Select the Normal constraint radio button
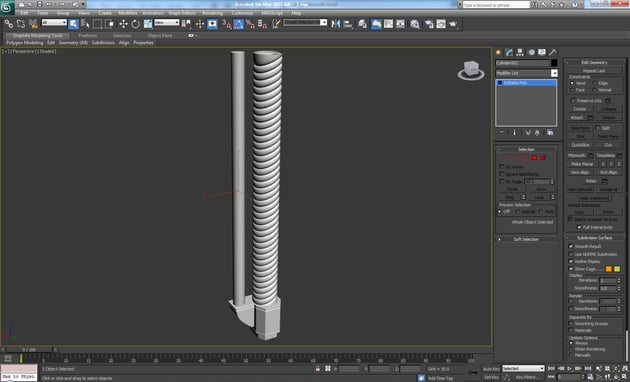 595,90
